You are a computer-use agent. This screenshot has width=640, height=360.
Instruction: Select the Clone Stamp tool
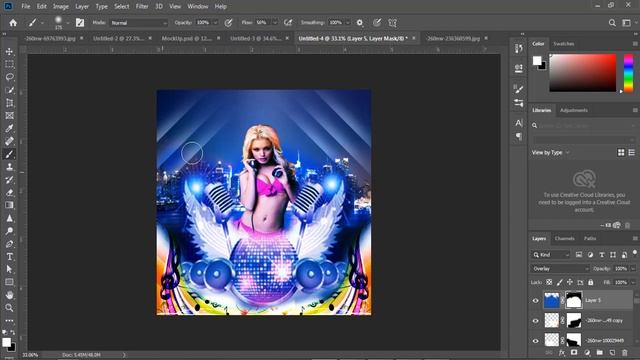[x=9, y=167]
